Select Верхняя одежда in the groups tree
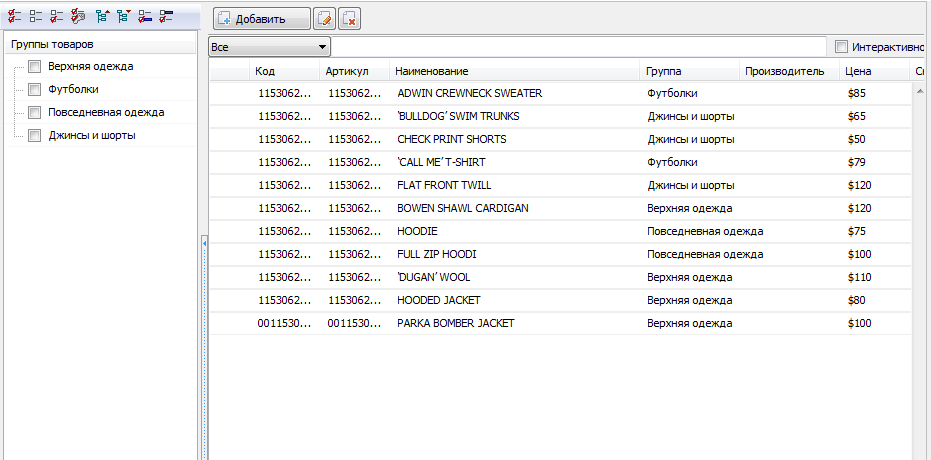The image size is (931, 460). pyautogui.click(x=91, y=66)
